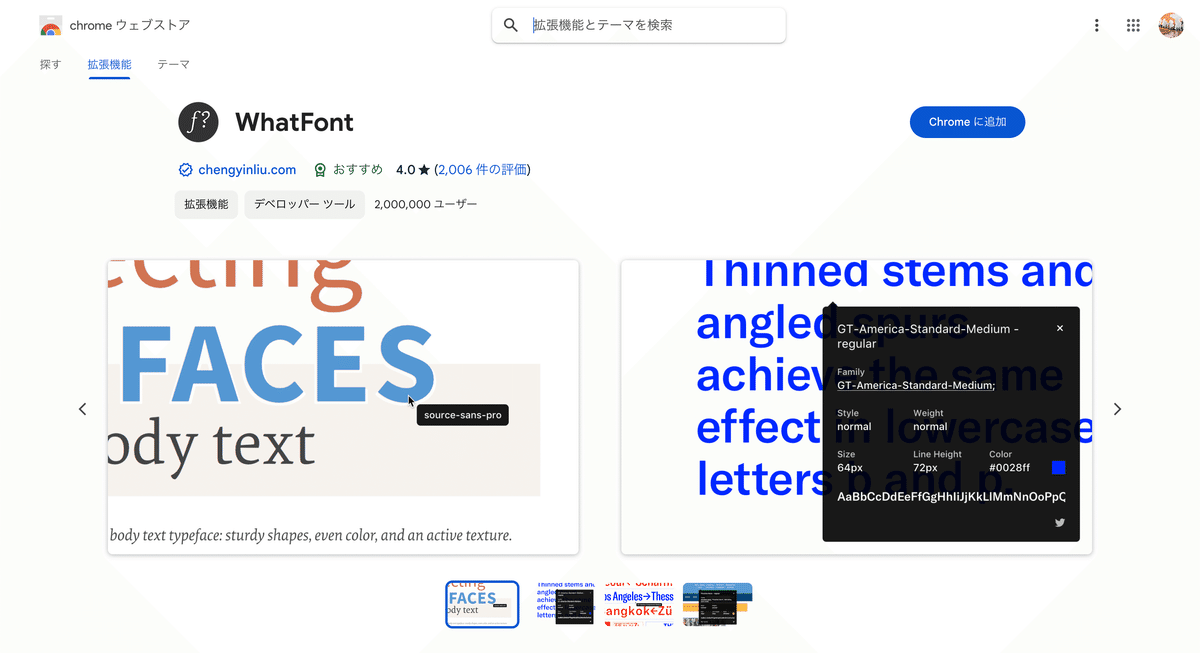Select the third red-text thumbnail

[639, 604]
